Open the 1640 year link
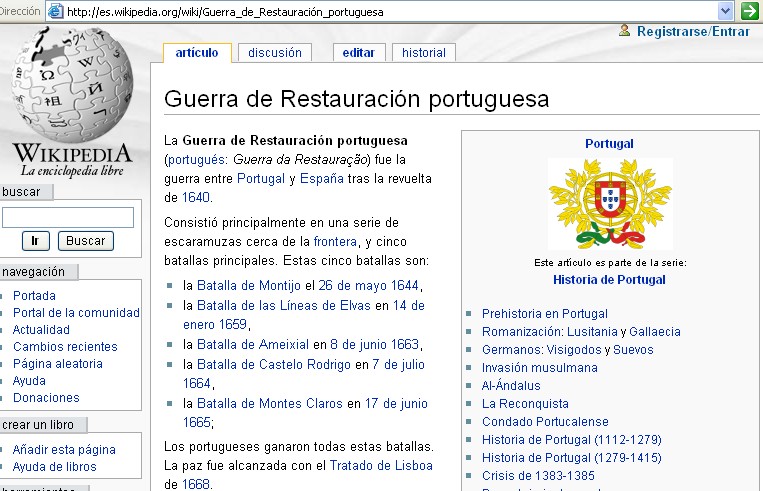This screenshot has width=763, height=491. (196, 197)
